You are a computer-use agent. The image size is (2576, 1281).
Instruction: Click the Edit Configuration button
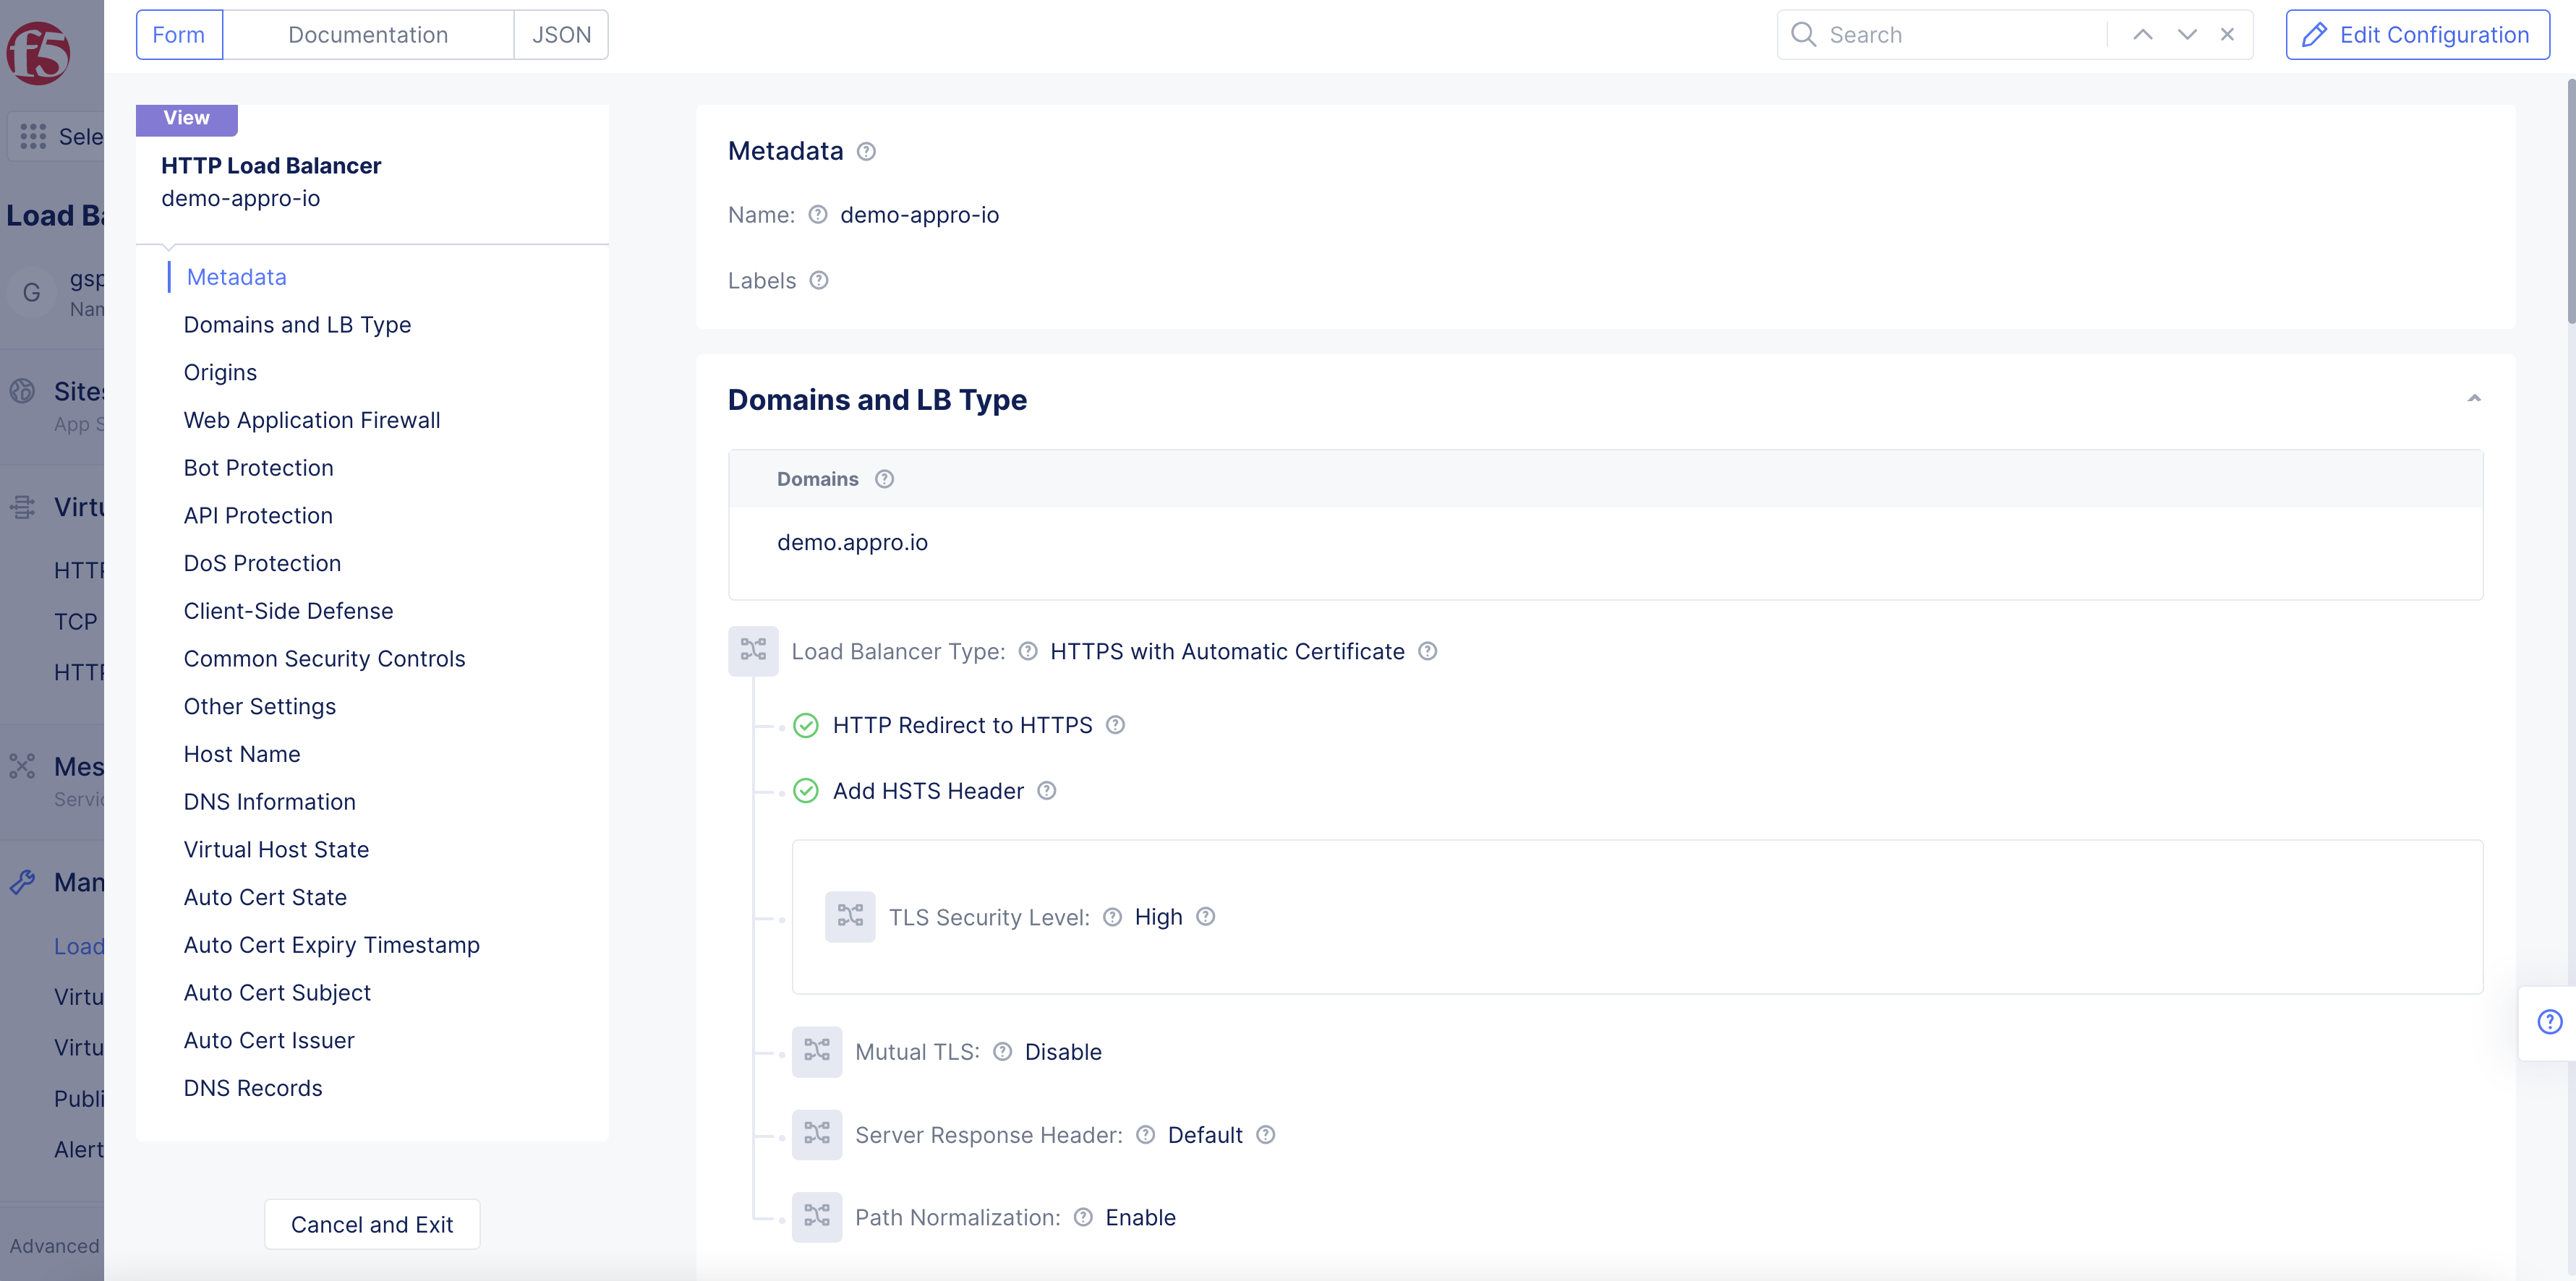tap(2417, 35)
